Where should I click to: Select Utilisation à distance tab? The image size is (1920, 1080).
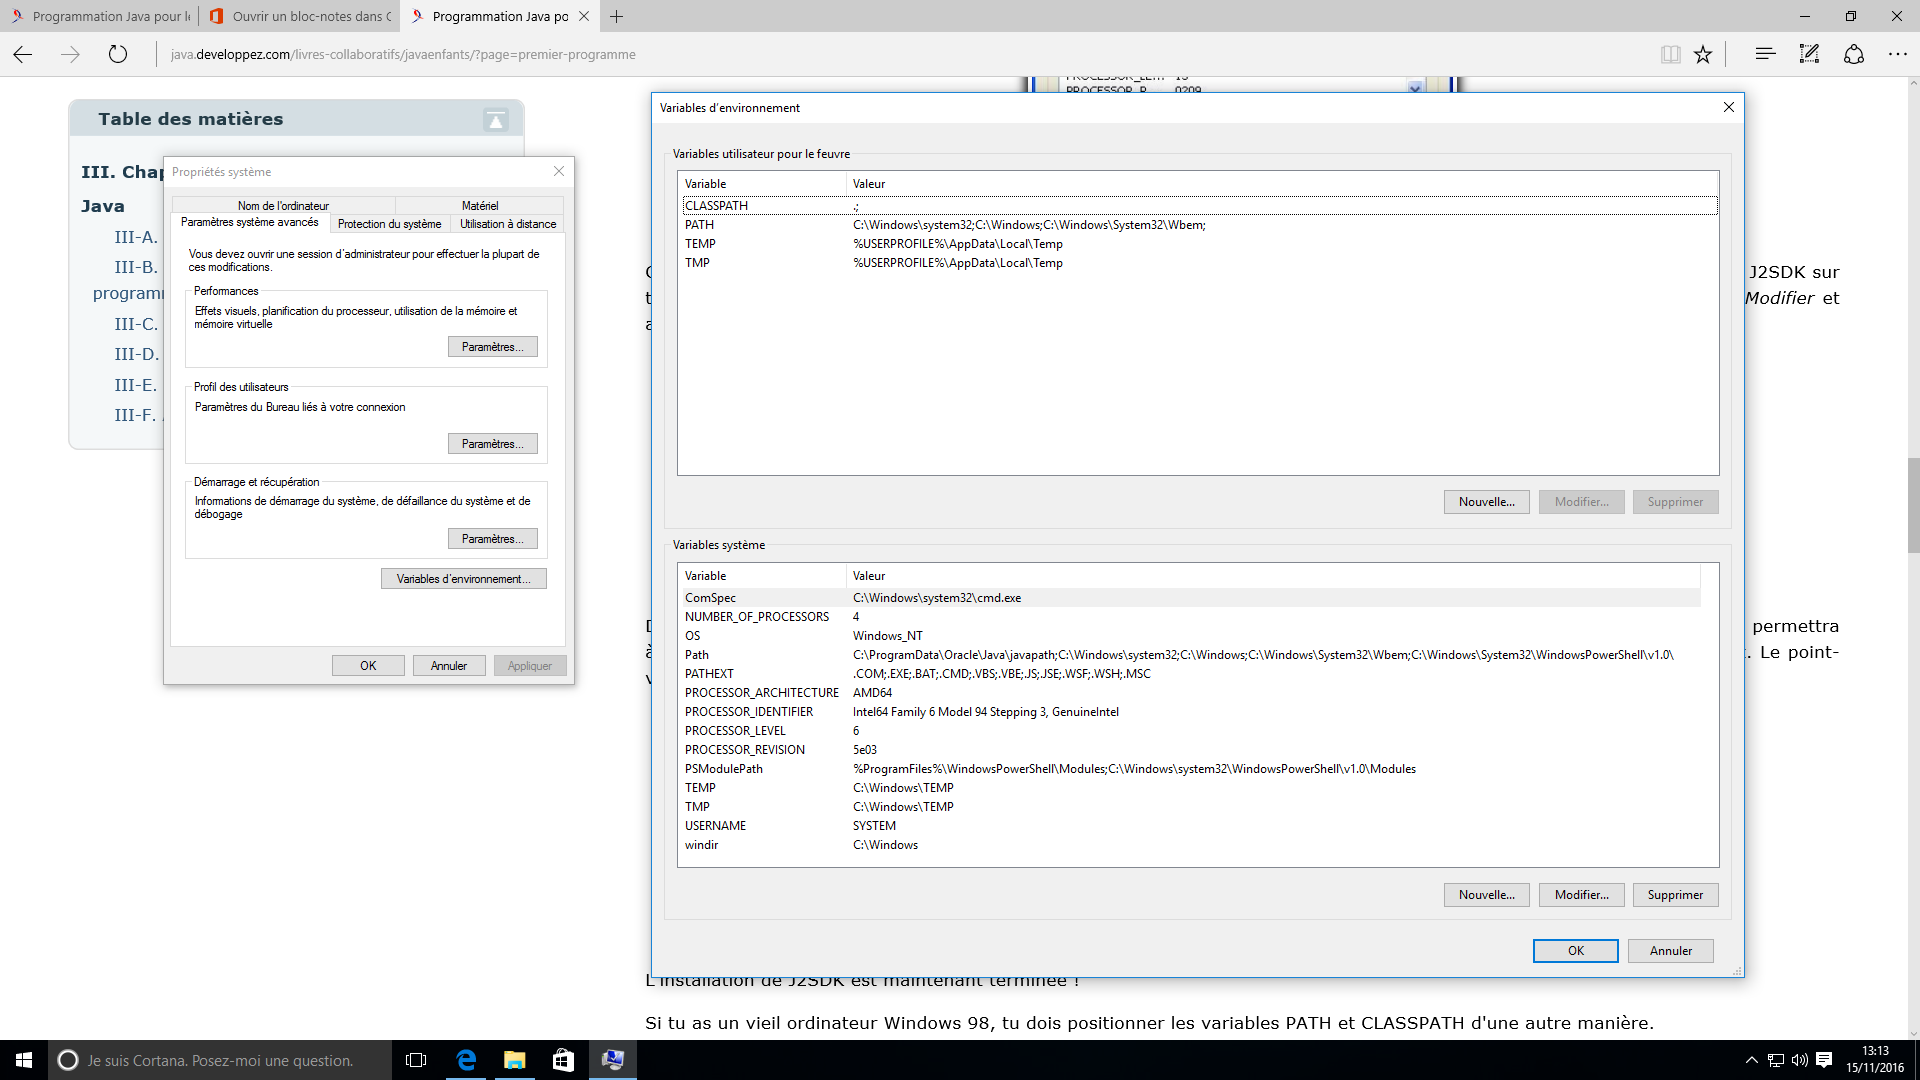coord(508,224)
